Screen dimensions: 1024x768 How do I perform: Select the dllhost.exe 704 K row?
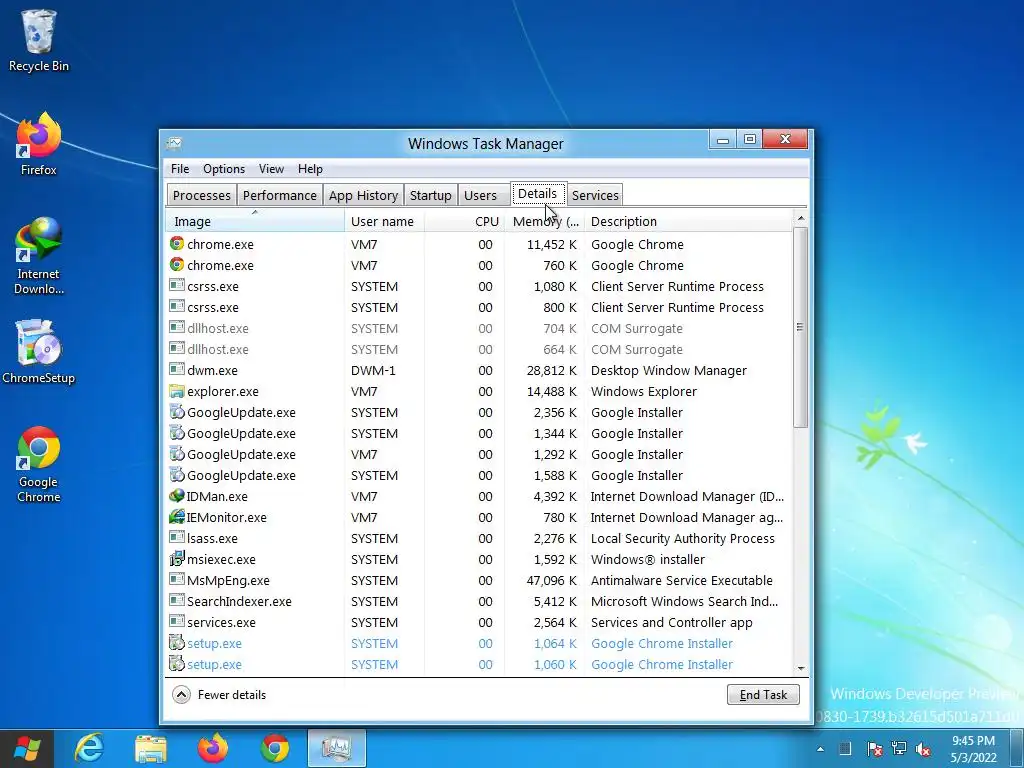point(479,328)
